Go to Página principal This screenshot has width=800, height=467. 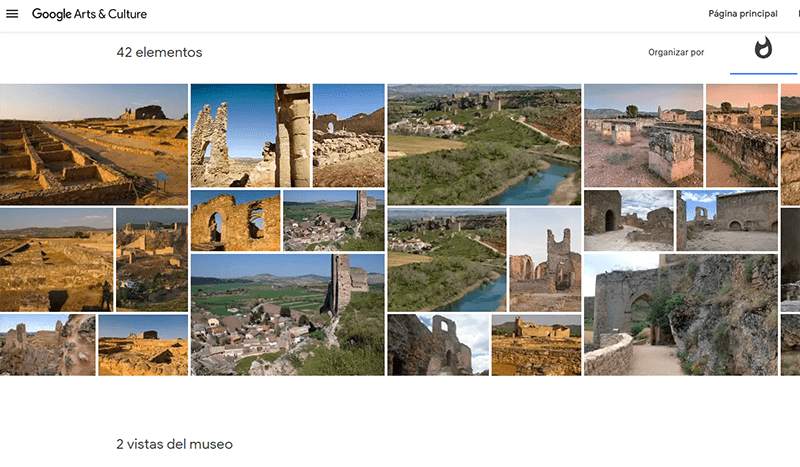pos(742,14)
